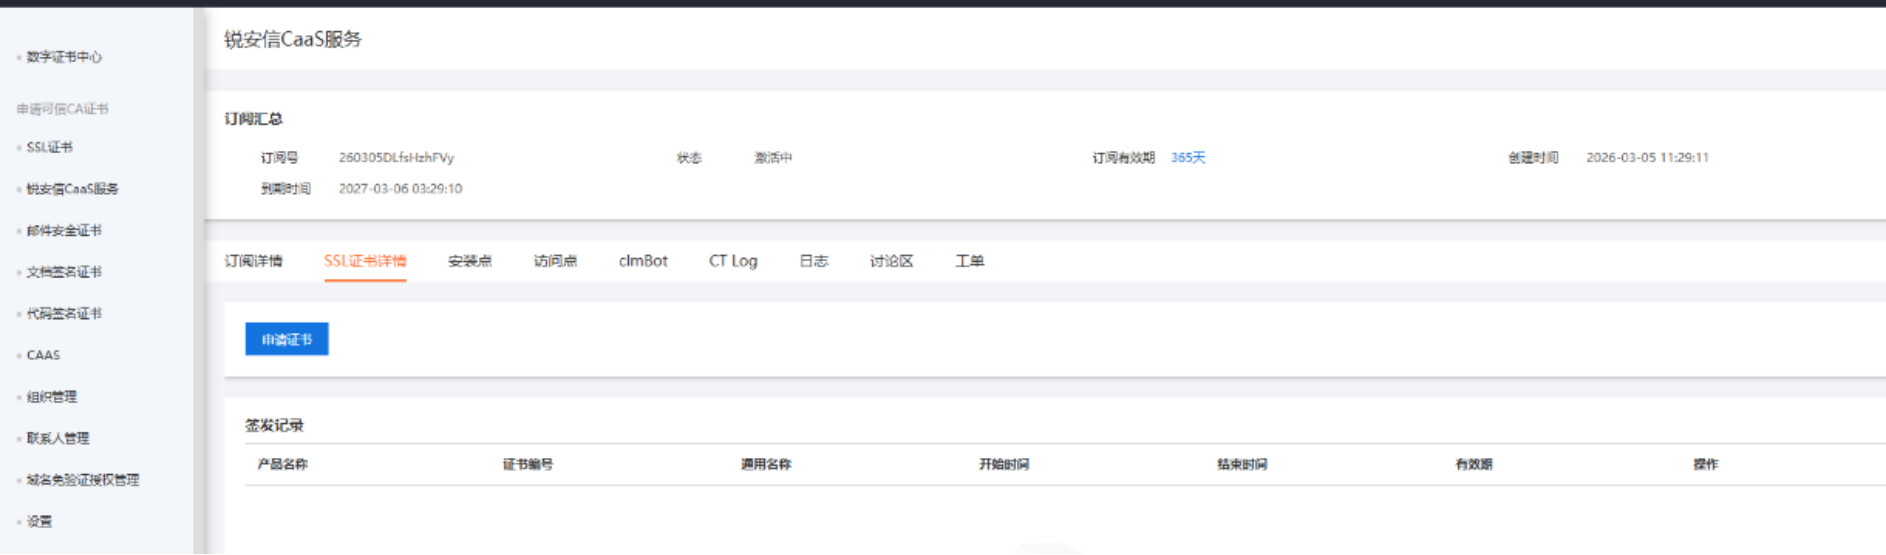Go to 组织管理 in sidebar
1886x555 pixels.
coord(51,397)
